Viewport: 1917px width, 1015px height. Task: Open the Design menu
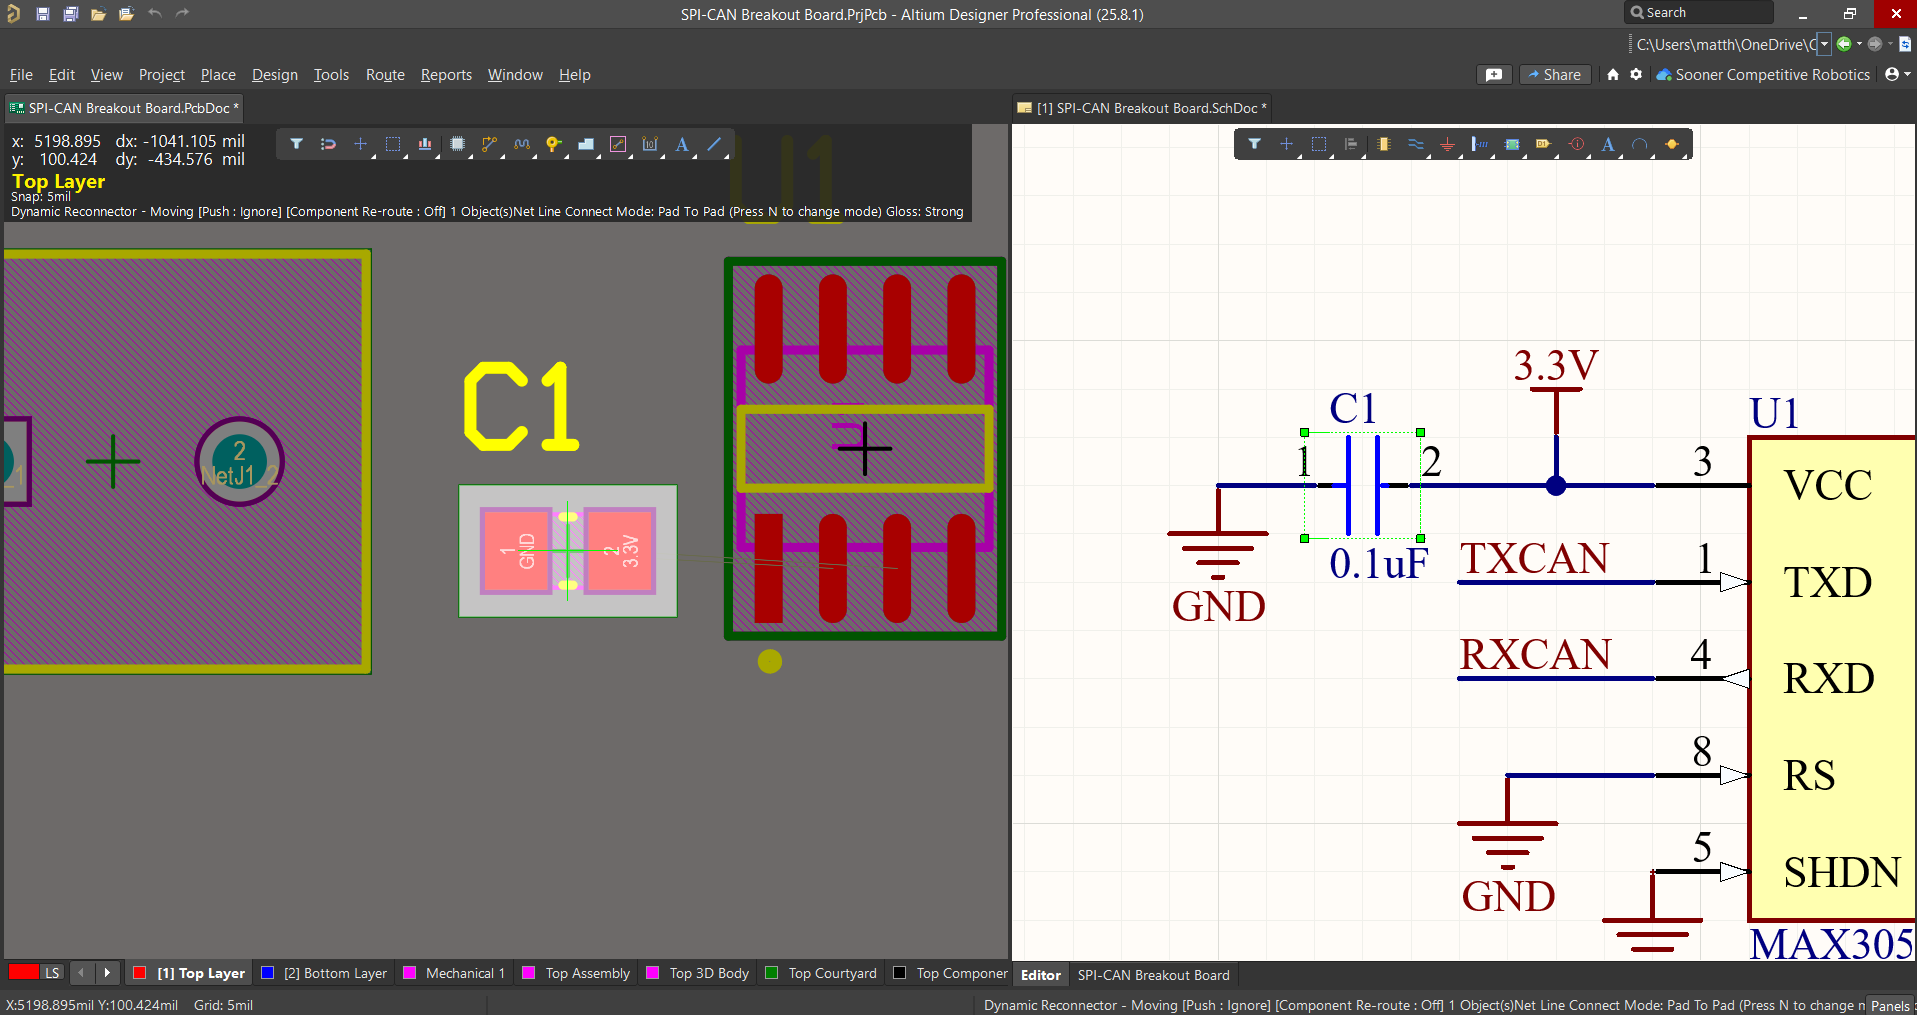point(275,75)
